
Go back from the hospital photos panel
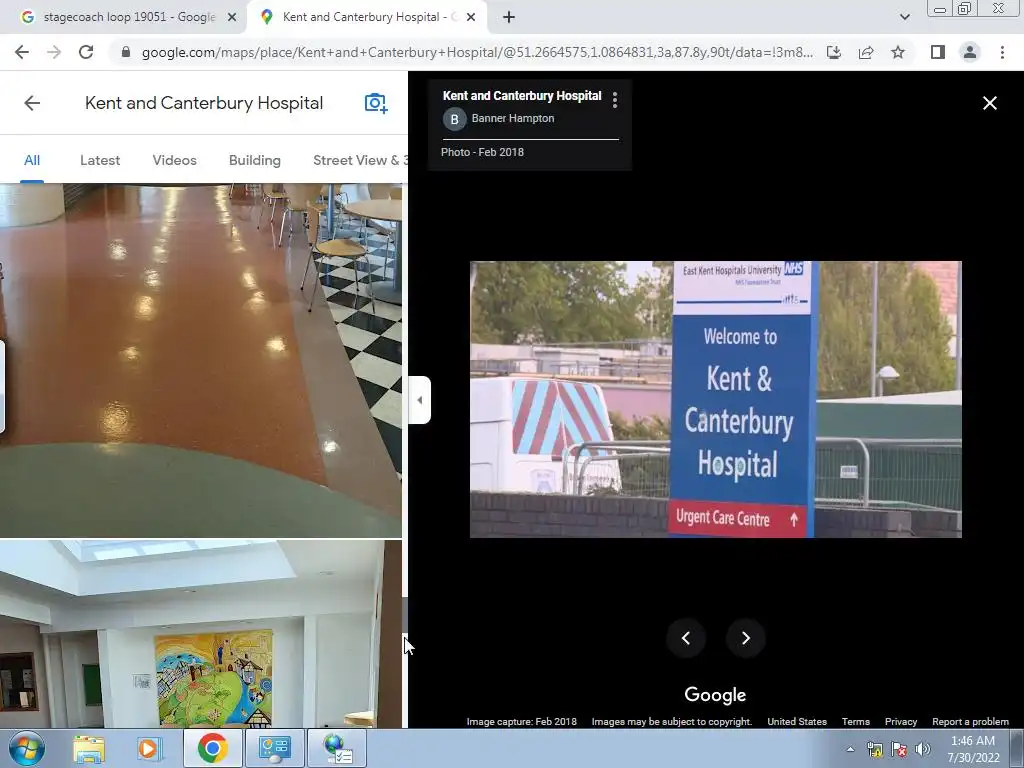[32, 103]
